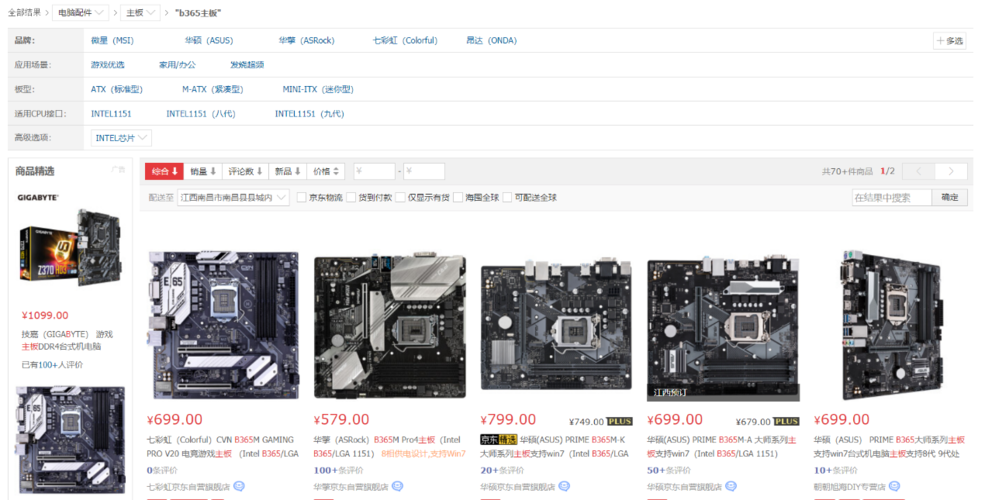Viewport: 985px width, 500px height.
Task: Open 技嘉 (GIGABYTE) 游戏主板 sidebar product link
Action: point(67,340)
